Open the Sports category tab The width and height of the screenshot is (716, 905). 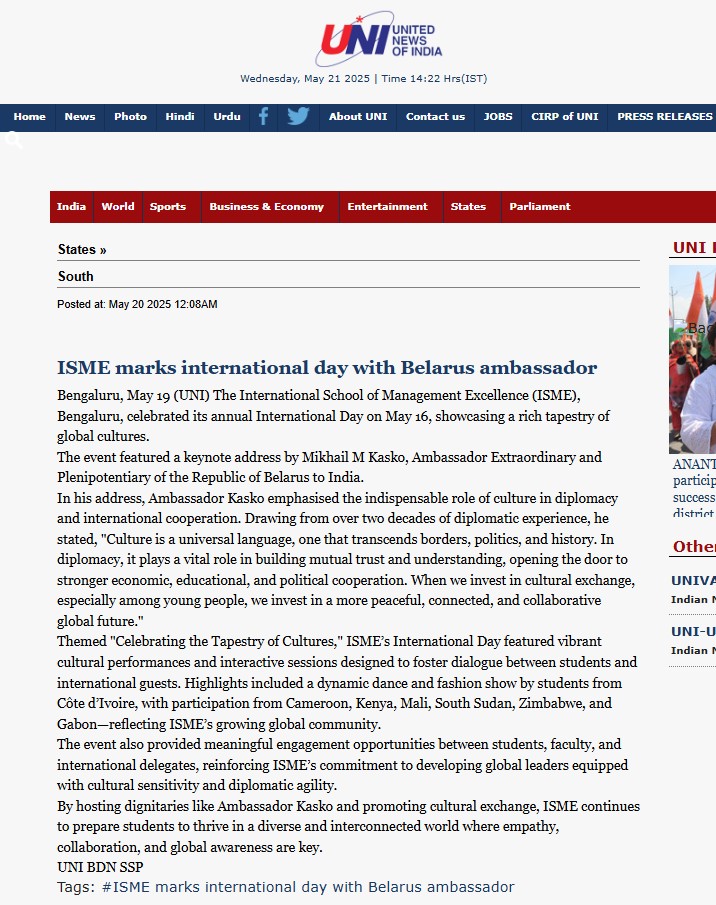[168, 207]
